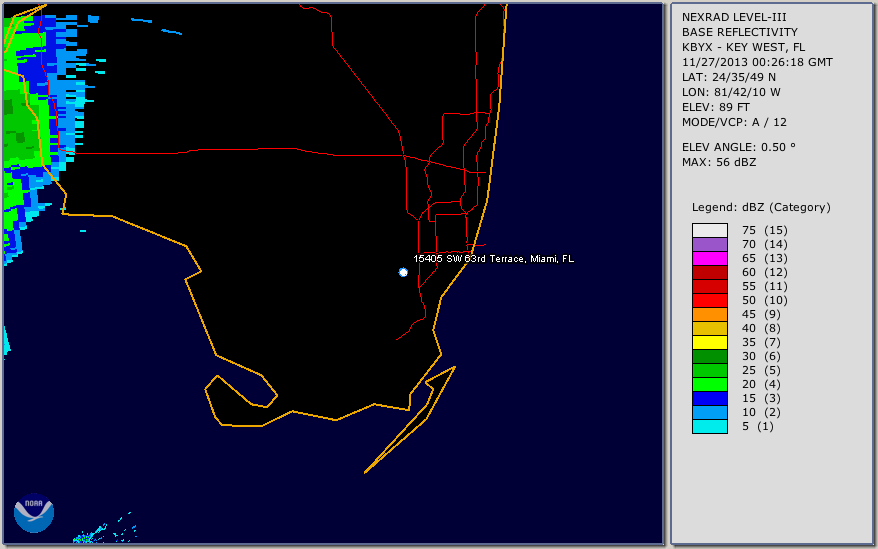The height and width of the screenshot is (549, 878).
Task: Click the white location marker dot on map
Action: click(x=403, y=272)
